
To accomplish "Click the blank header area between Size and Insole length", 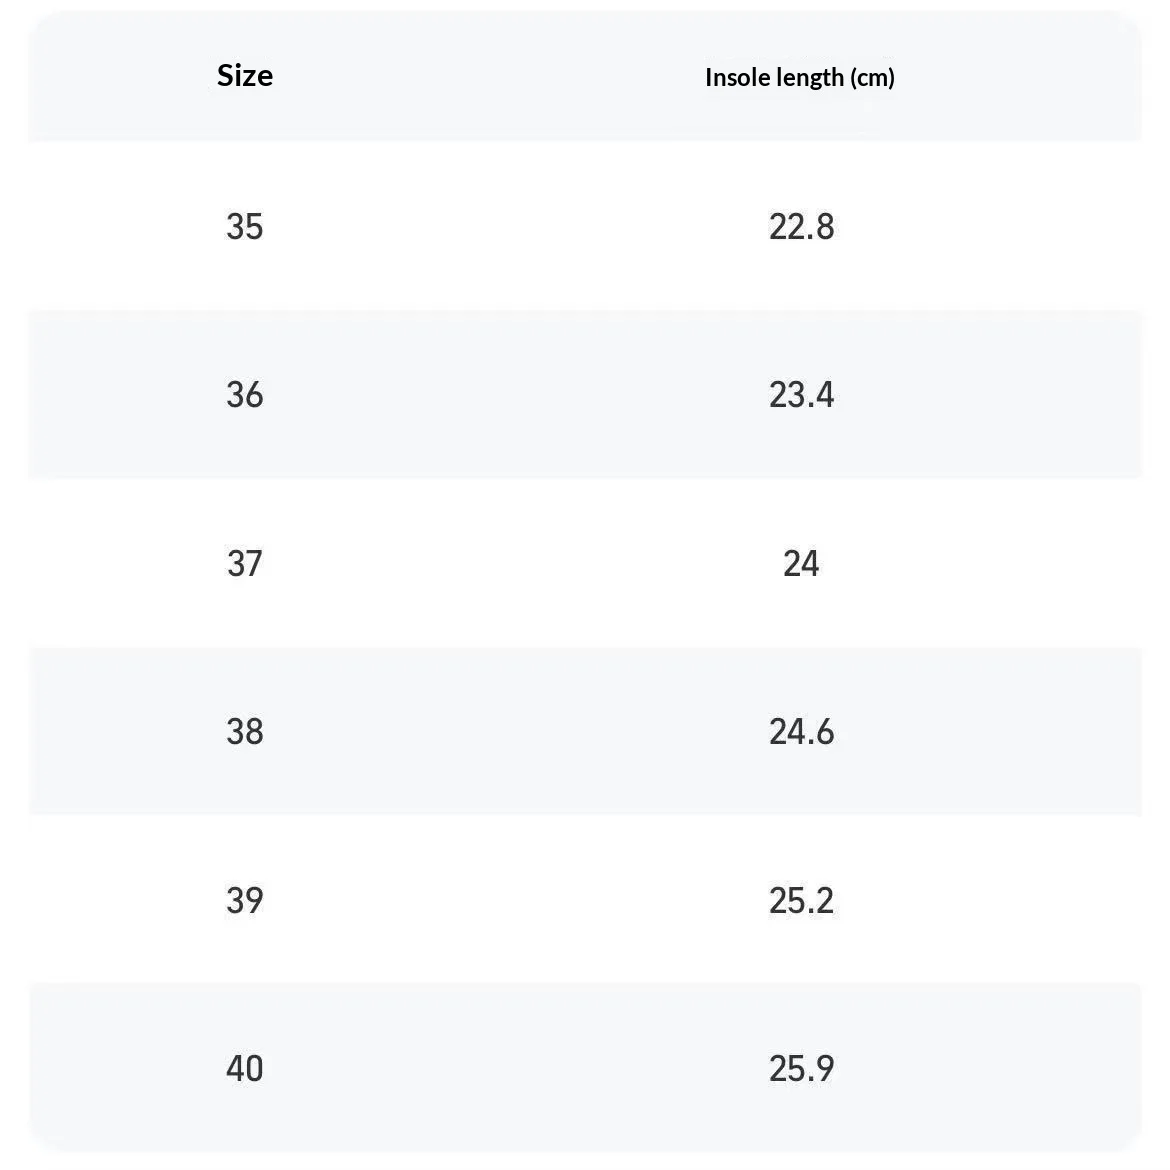I will click(x=489, y=76).
